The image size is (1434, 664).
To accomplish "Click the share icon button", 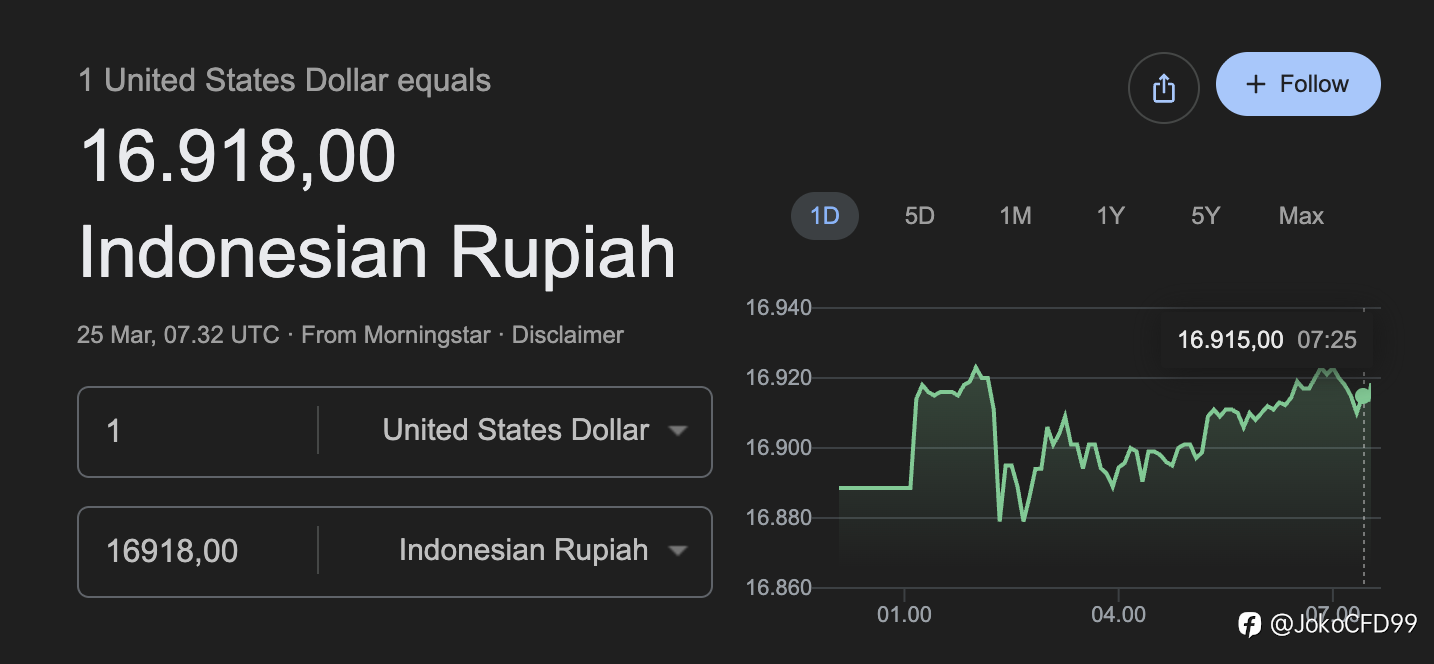I will point(1163,88).
